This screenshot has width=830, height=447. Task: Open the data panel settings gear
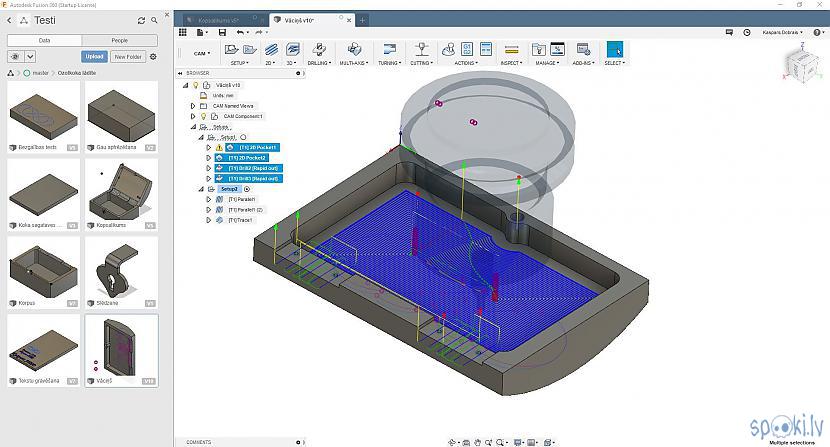(x=154, y=57)
